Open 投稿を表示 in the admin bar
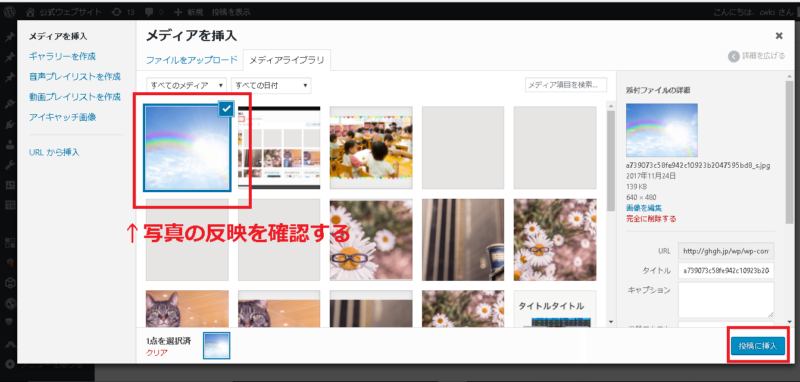800x382 pixels. click(x=230, y=11)
